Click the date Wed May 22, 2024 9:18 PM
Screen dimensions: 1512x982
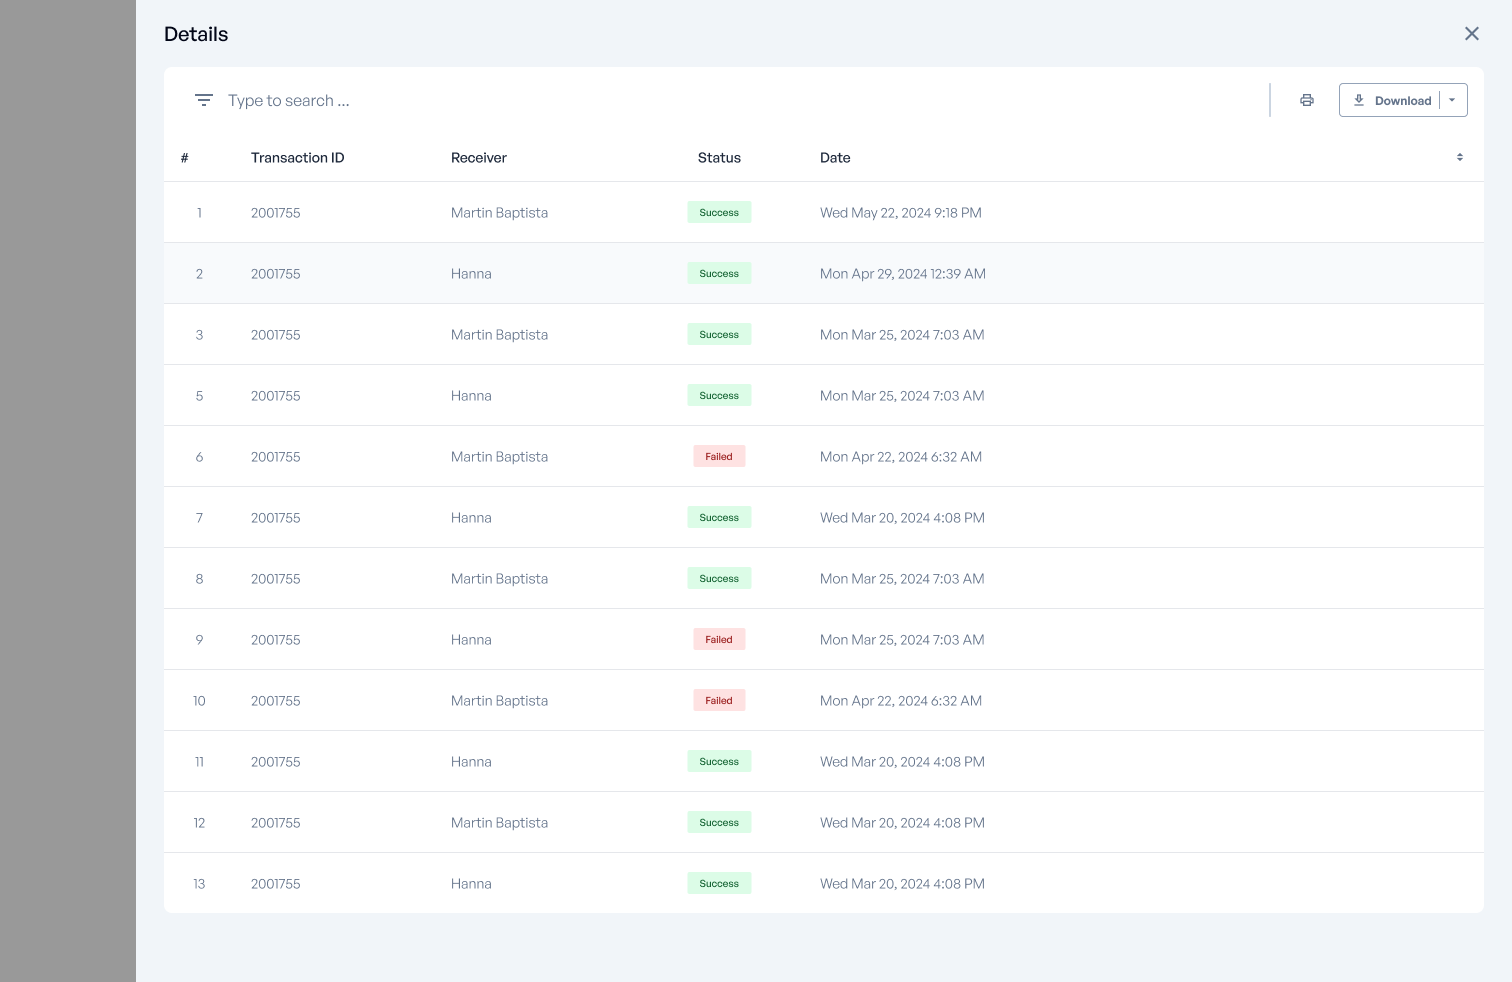(900, 213)
